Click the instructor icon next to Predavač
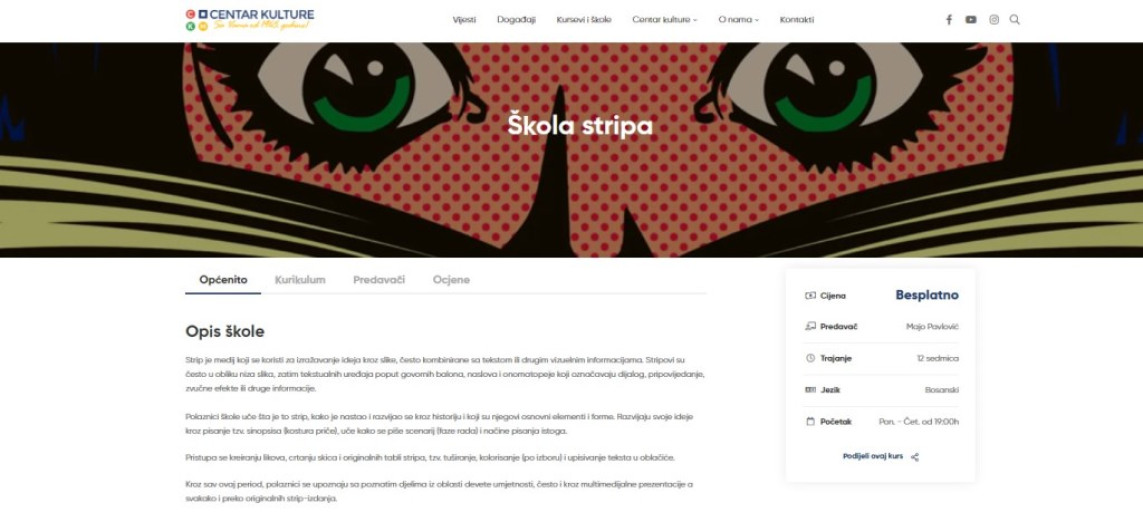This screenshot has width=1143, height=522. tap(810, 327)
